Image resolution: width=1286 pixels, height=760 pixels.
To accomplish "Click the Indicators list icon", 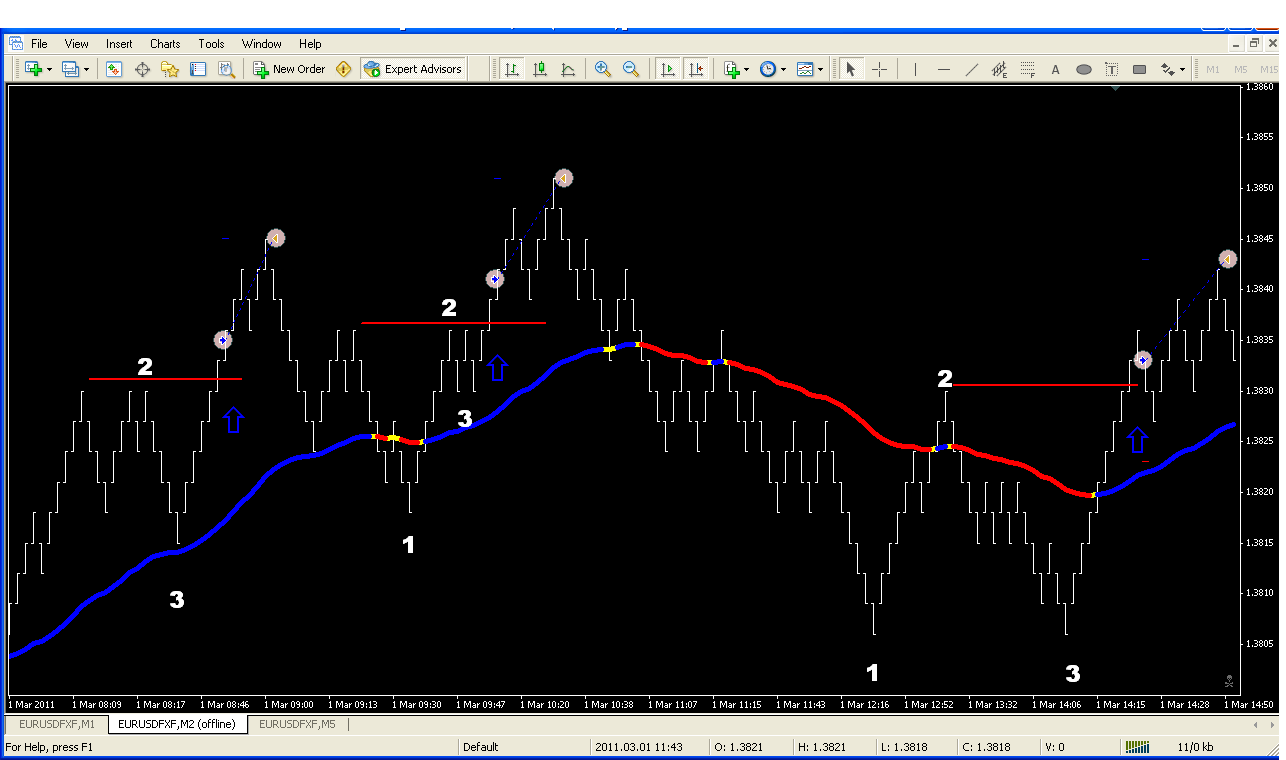I will click(731, 69).
